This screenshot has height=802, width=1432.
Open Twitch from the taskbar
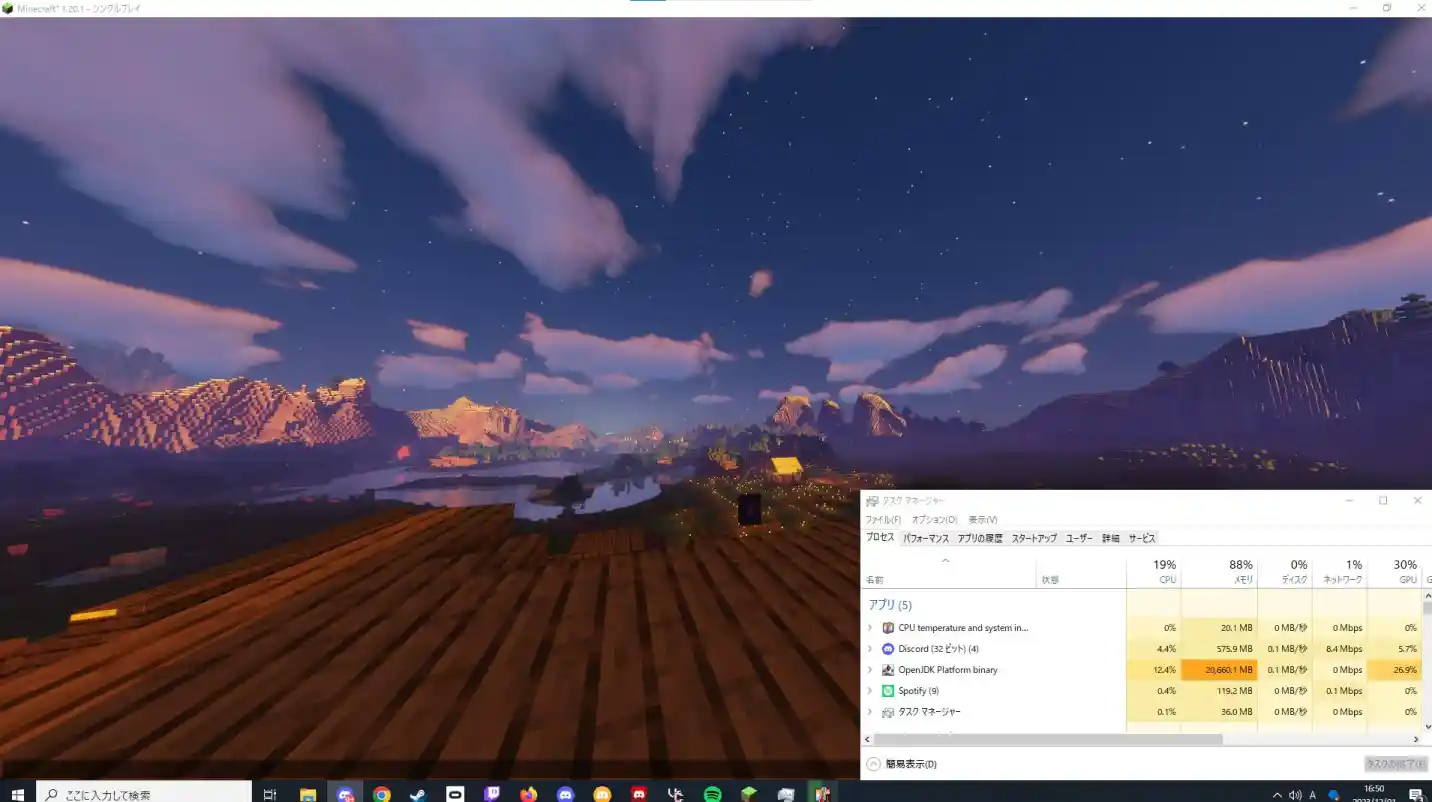pos(492,794)
